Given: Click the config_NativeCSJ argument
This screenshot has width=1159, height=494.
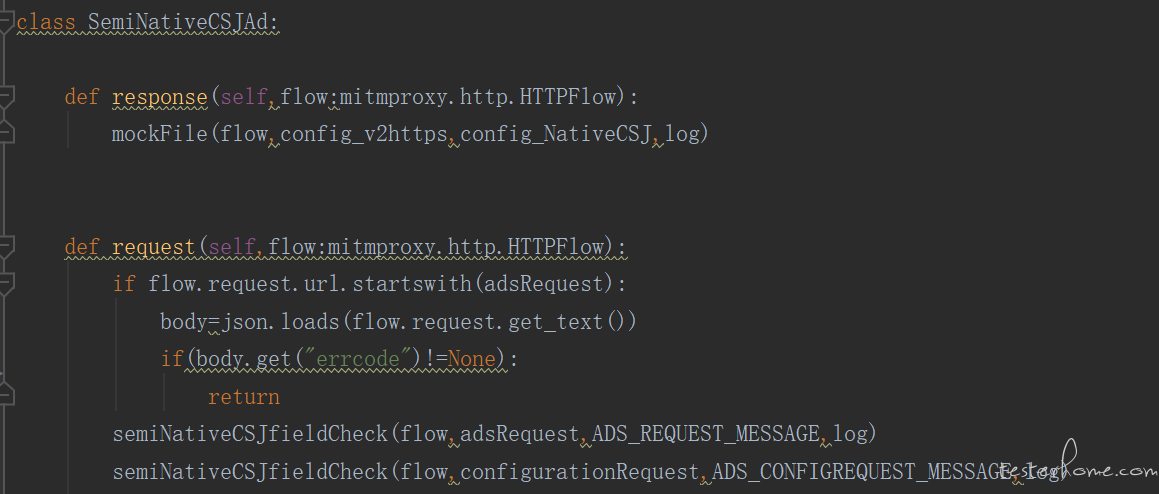Looking at the screenshot, I should tap(556, 134).
